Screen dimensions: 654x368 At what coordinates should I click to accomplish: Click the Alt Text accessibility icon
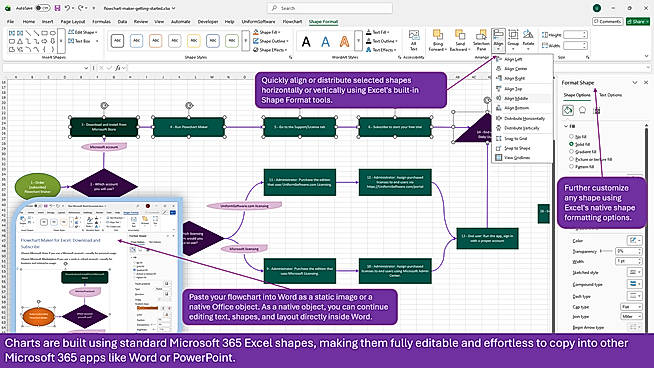pyautogui.click(x=414, y=40)
